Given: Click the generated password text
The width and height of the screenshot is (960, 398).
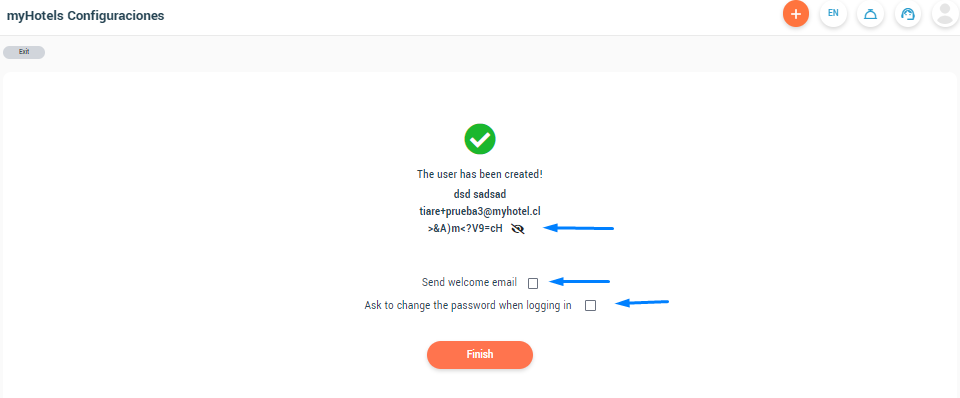Looking at the screenshot, I should point(465,229).
